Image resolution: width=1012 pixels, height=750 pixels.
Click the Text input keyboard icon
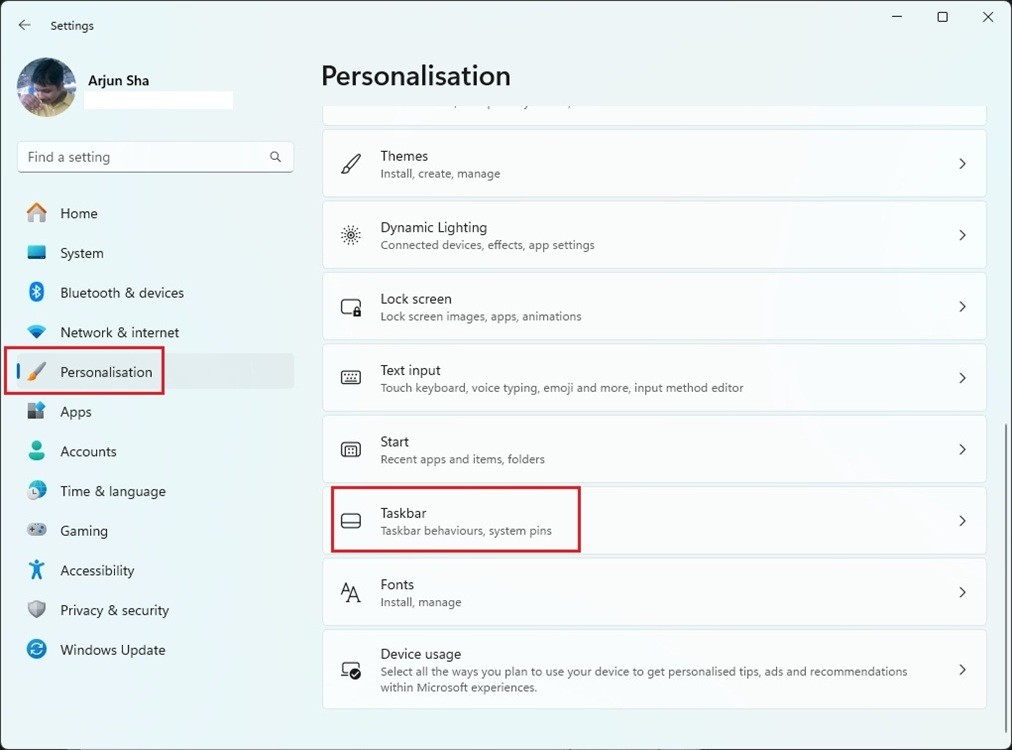pyautogui.click(x=350, y=378)
